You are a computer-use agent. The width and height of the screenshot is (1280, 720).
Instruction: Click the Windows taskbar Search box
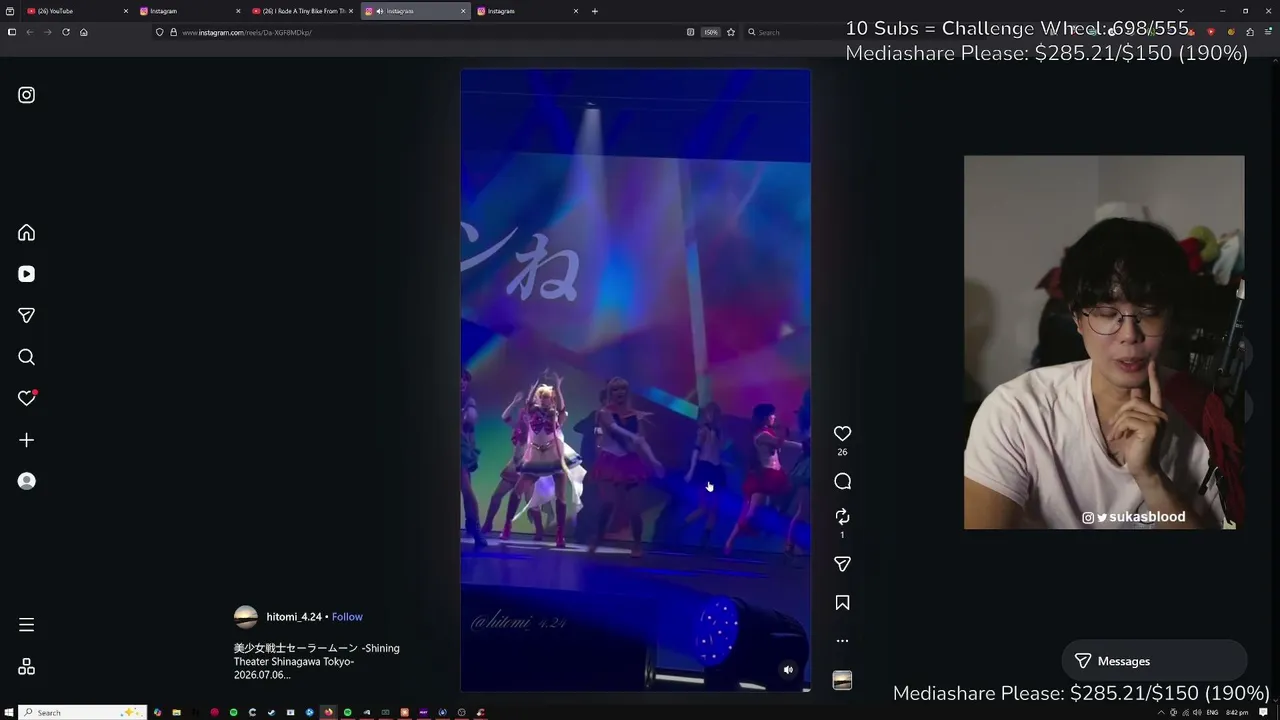click(x=83, y=712)
